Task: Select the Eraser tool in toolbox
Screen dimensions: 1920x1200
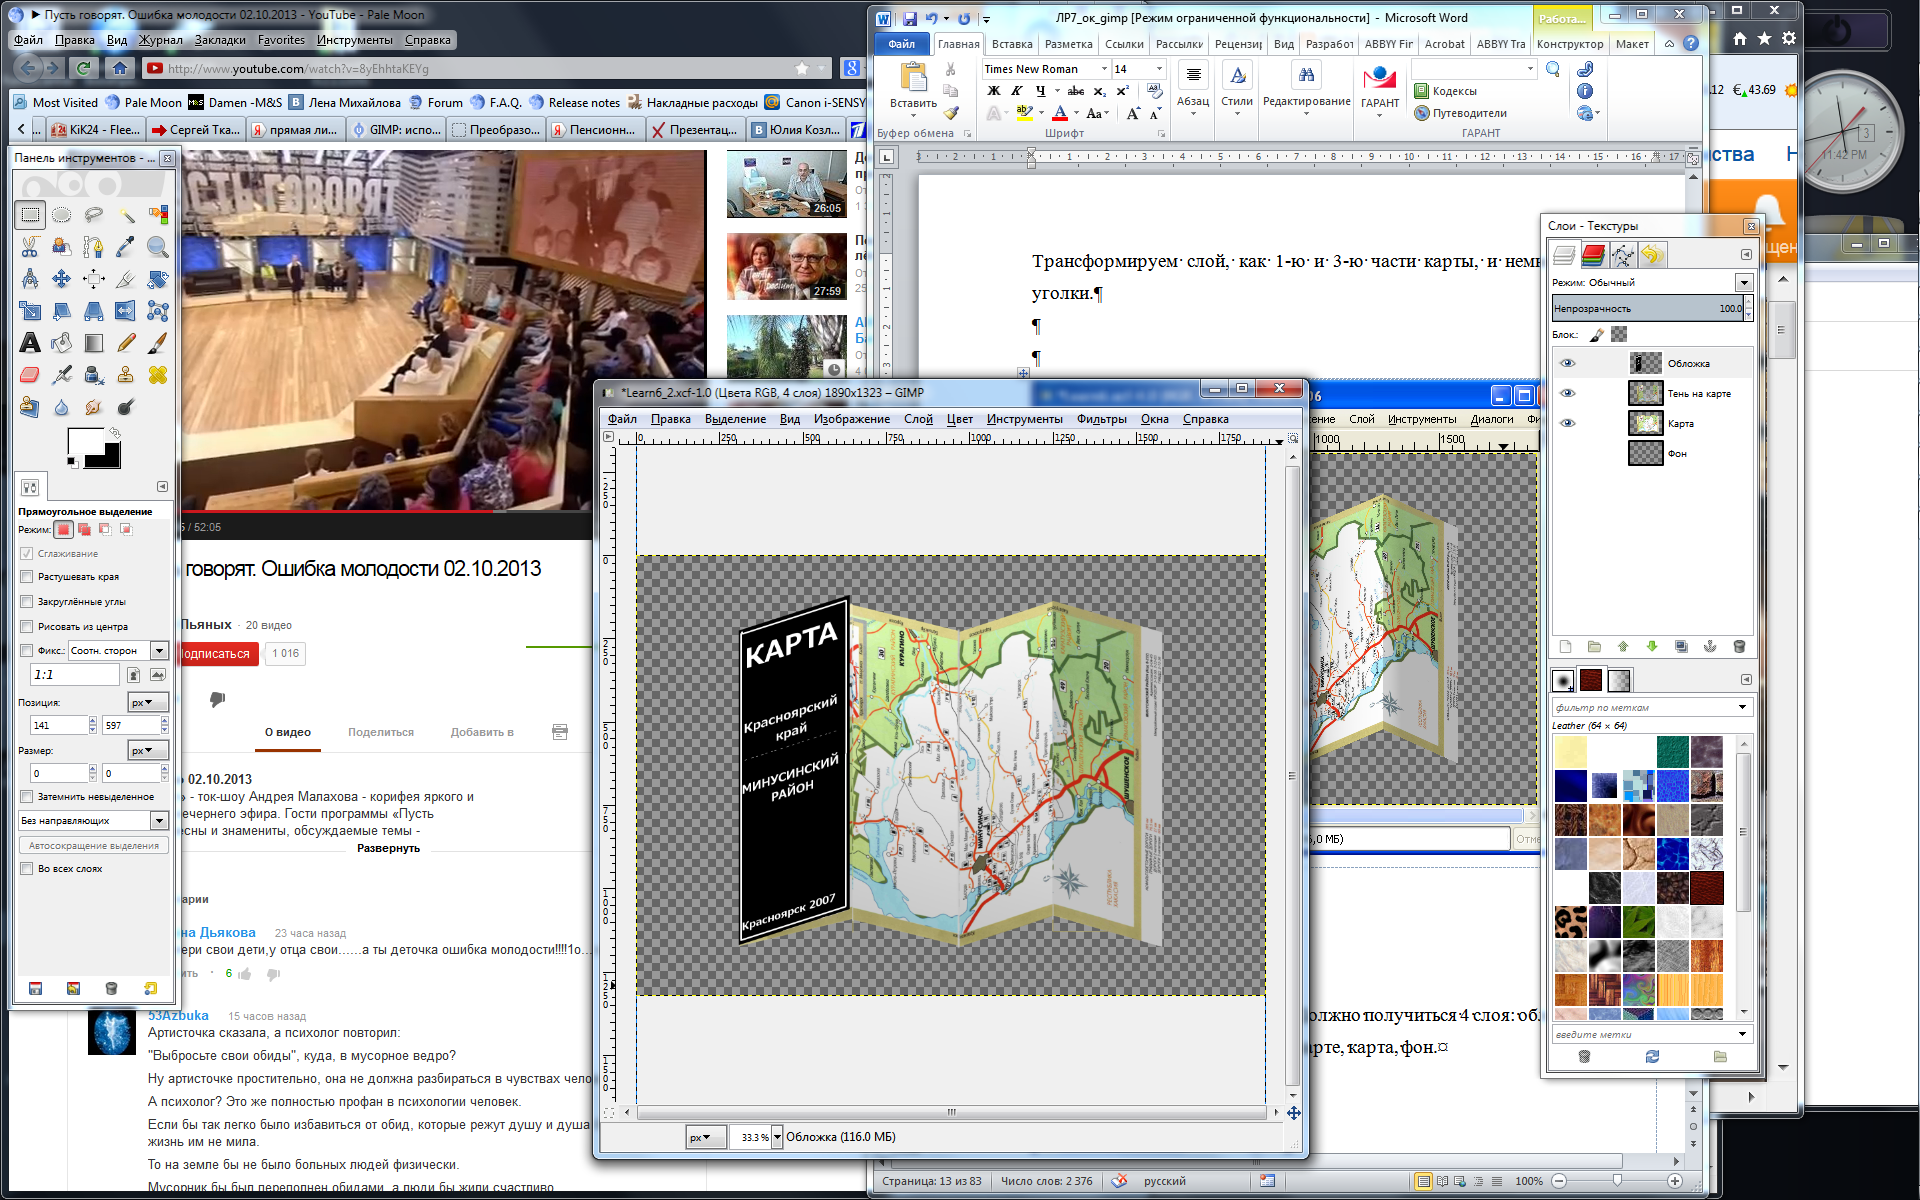Action: (x=30, y=374)
